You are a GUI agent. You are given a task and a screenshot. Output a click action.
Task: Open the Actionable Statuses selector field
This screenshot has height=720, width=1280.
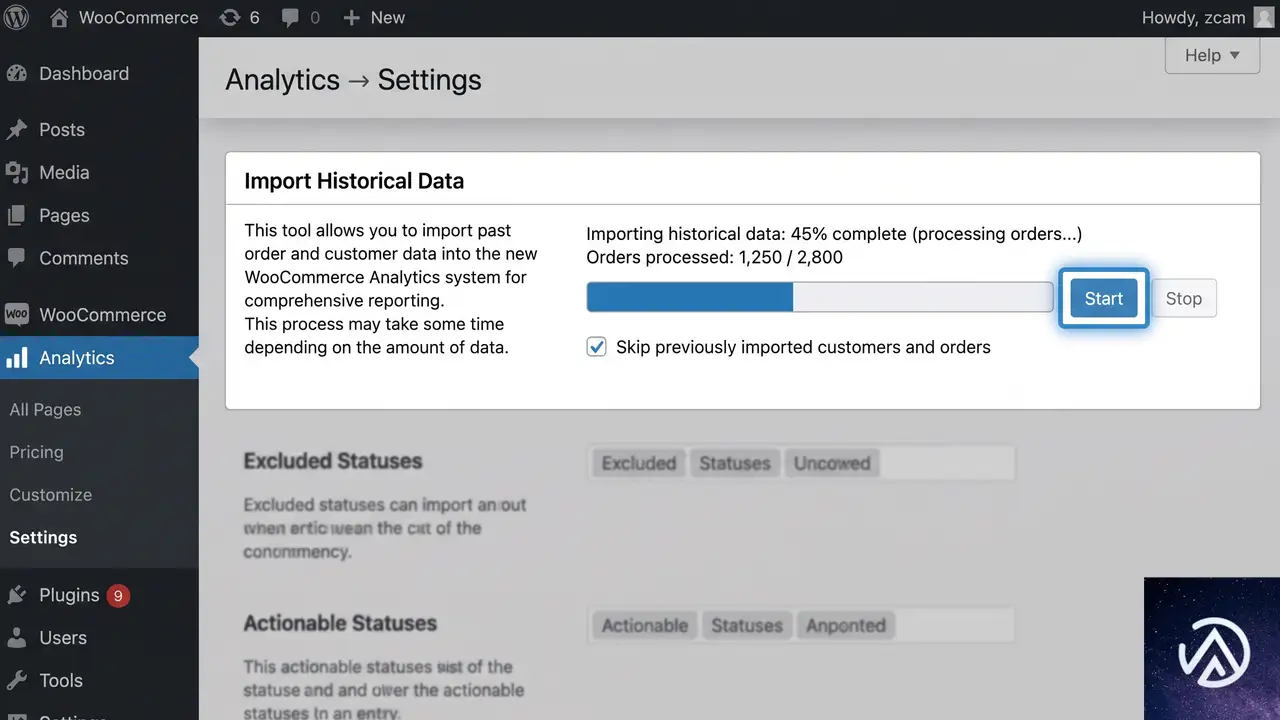[x=801, y=625]
